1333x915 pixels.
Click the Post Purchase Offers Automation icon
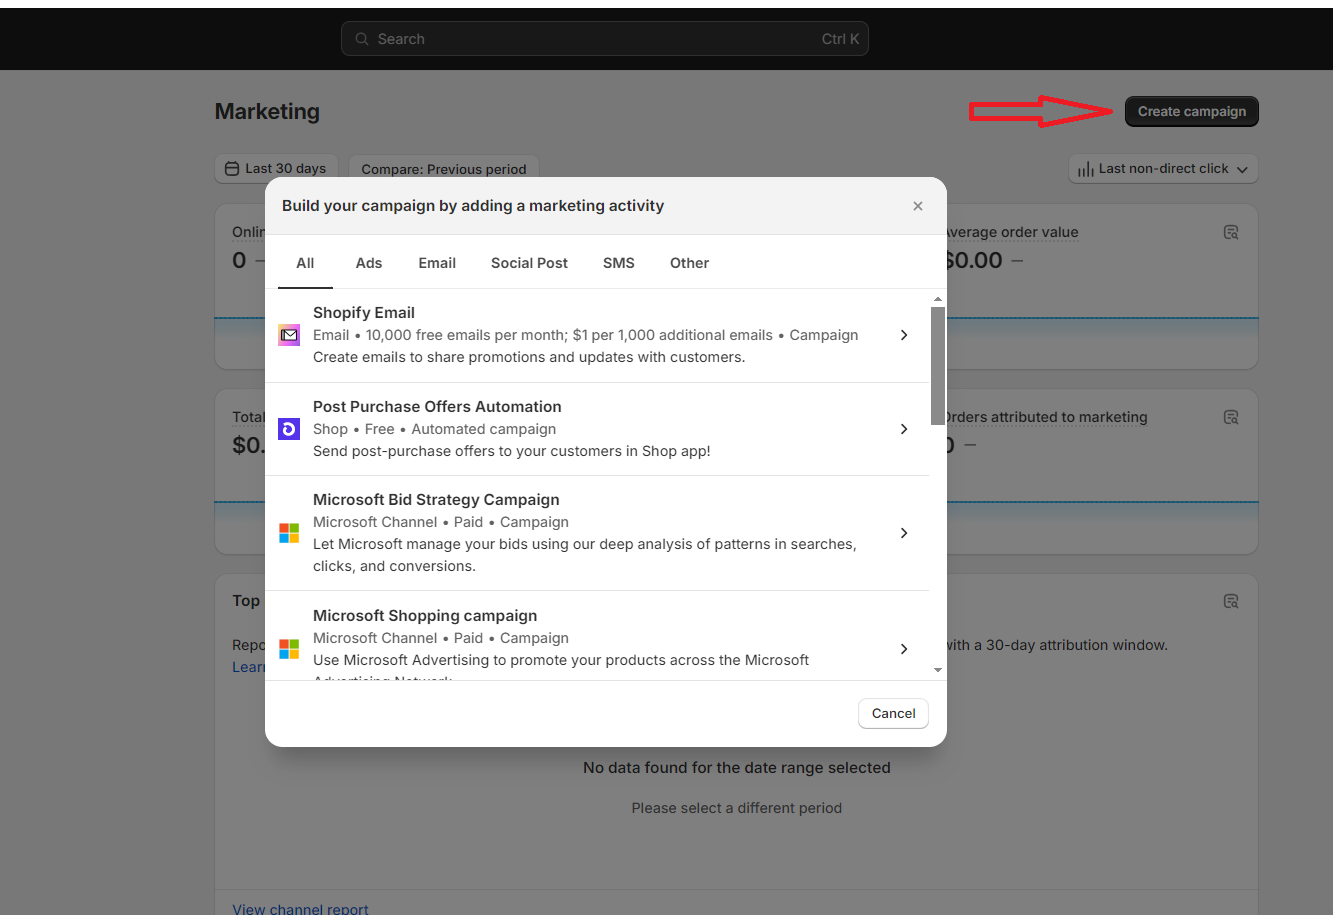[x=289, y=429]
